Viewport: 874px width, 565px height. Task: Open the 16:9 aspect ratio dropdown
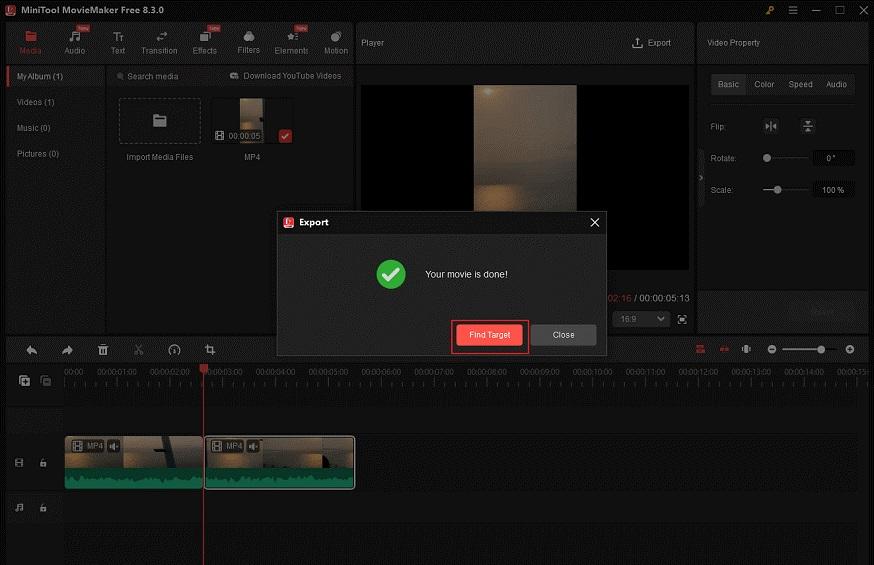click(643, 319)
